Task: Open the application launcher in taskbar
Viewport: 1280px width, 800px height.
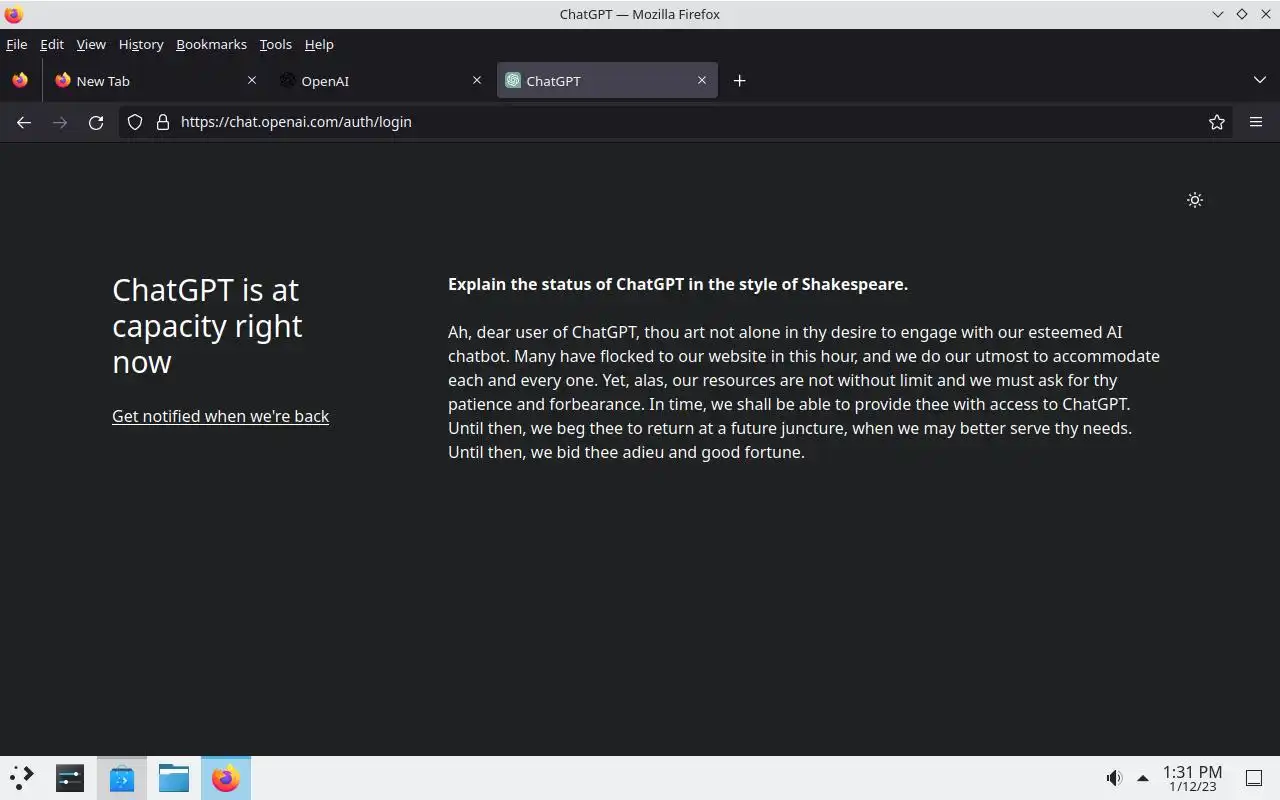Action: [x=22, y=777]
